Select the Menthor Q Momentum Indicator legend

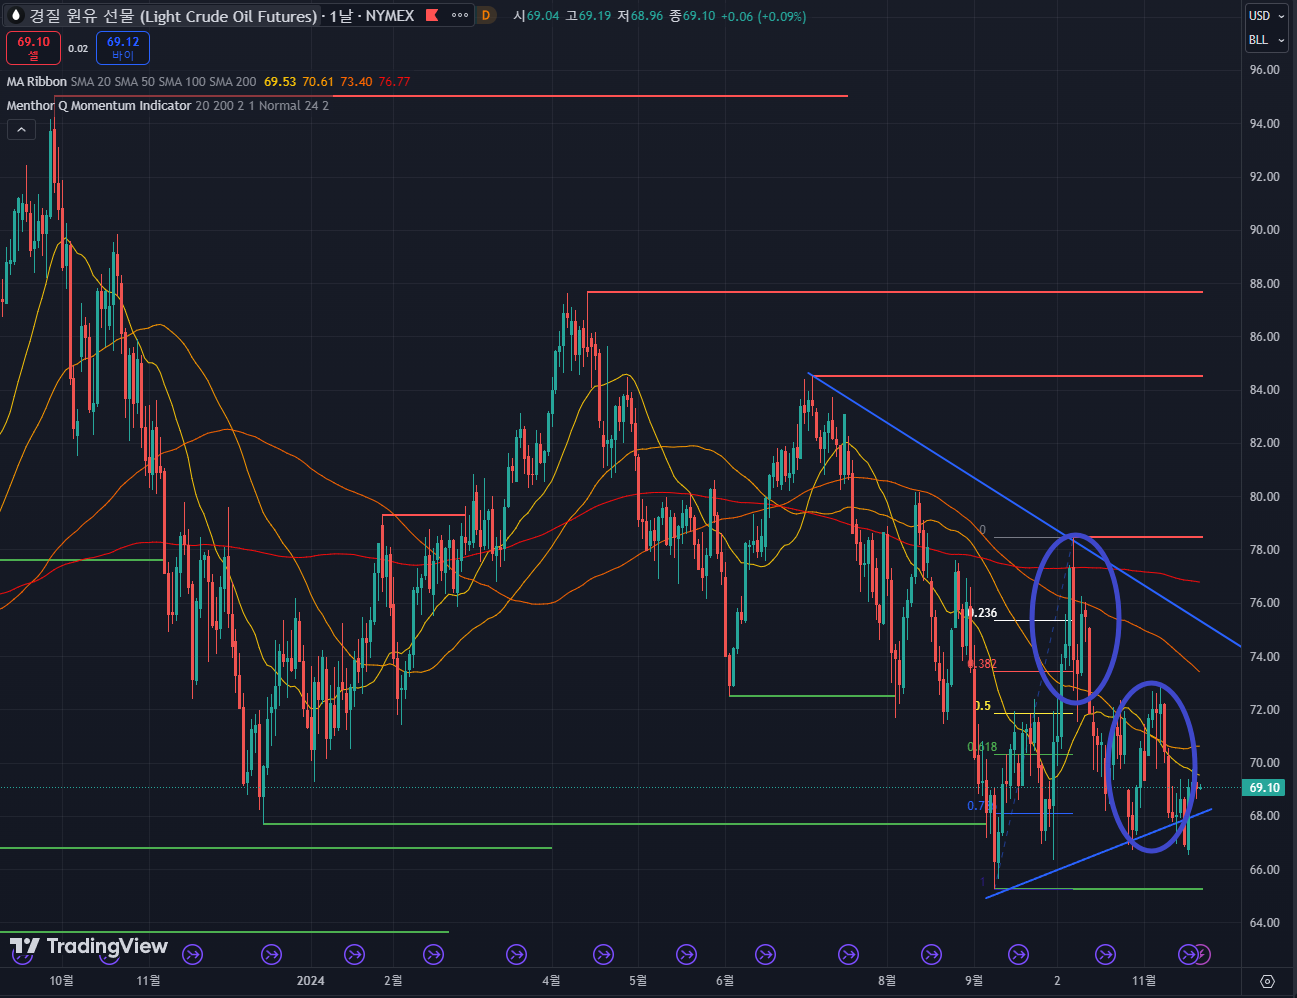(98, 106)
